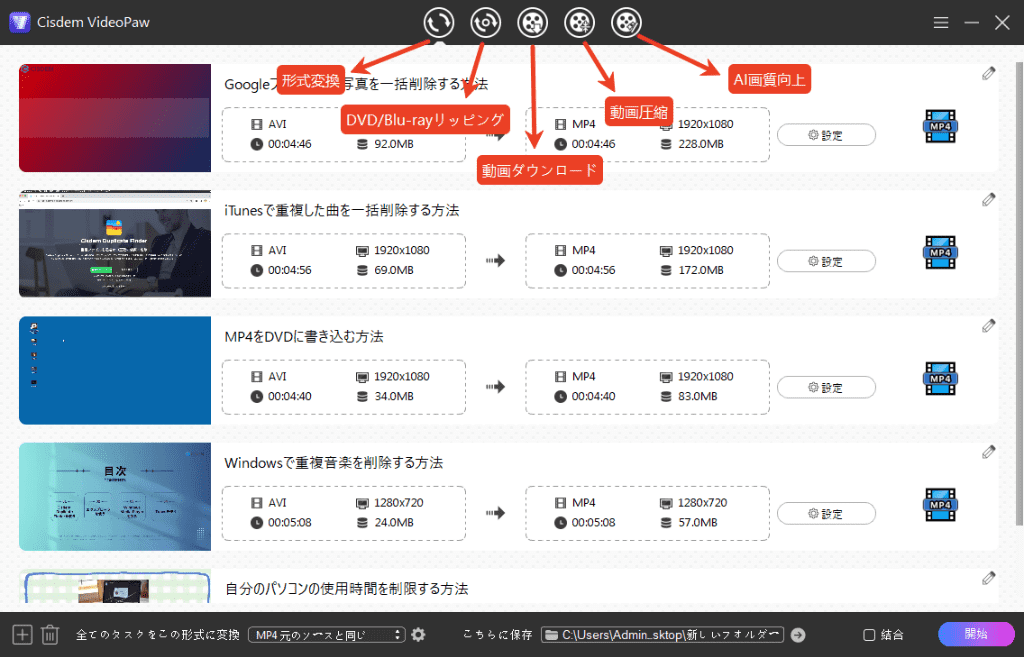
Task: Open the hamburger menu in title bar
Action: point(940,23)
